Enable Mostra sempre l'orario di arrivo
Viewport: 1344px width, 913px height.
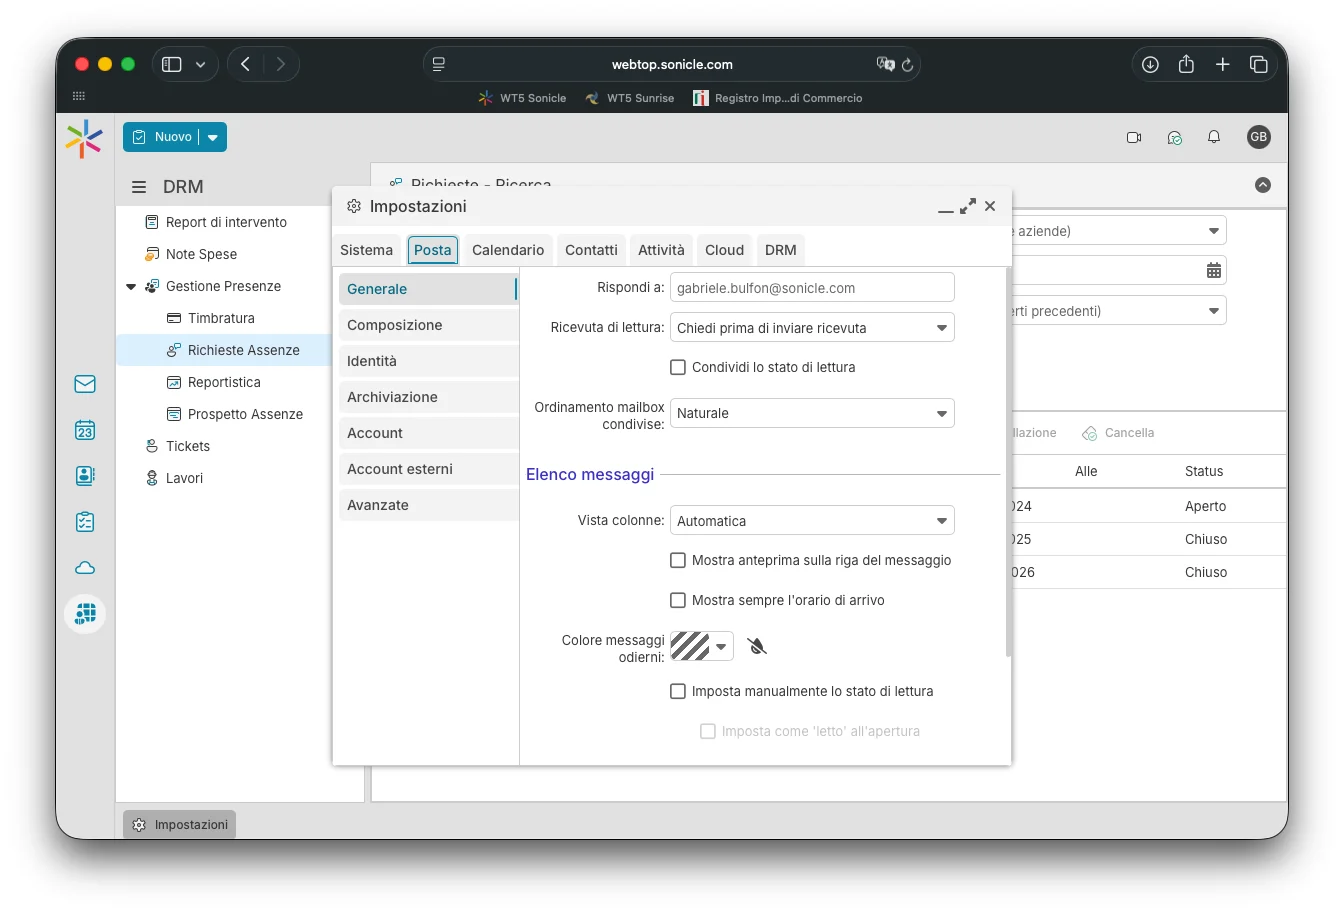click(678, 600)
